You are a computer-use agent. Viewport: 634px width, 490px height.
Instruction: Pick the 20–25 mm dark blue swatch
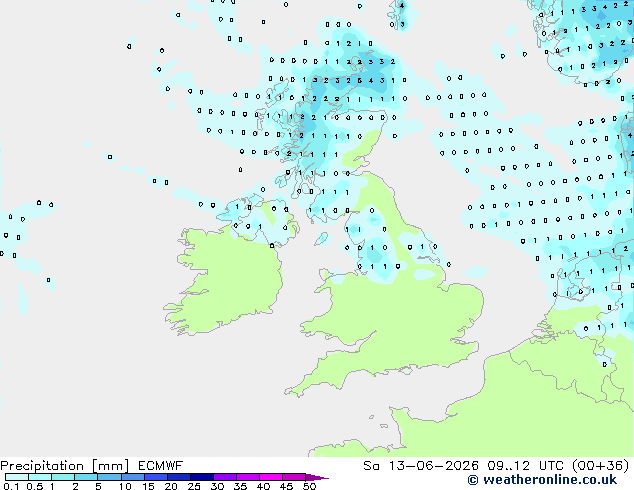click(x=179, y=477)
